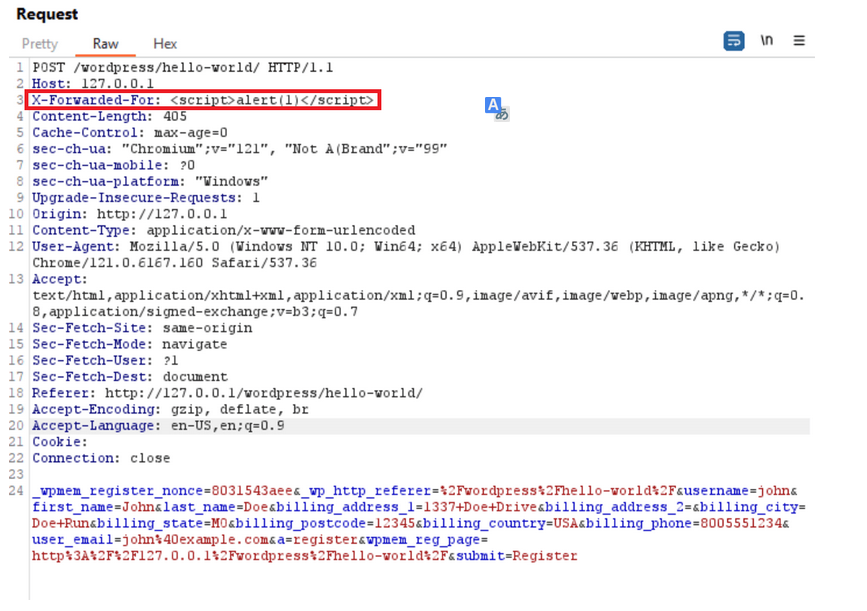The image size is (867, 611).
Task: Click line number 24 in the gutter
Action: click(16, 491)
